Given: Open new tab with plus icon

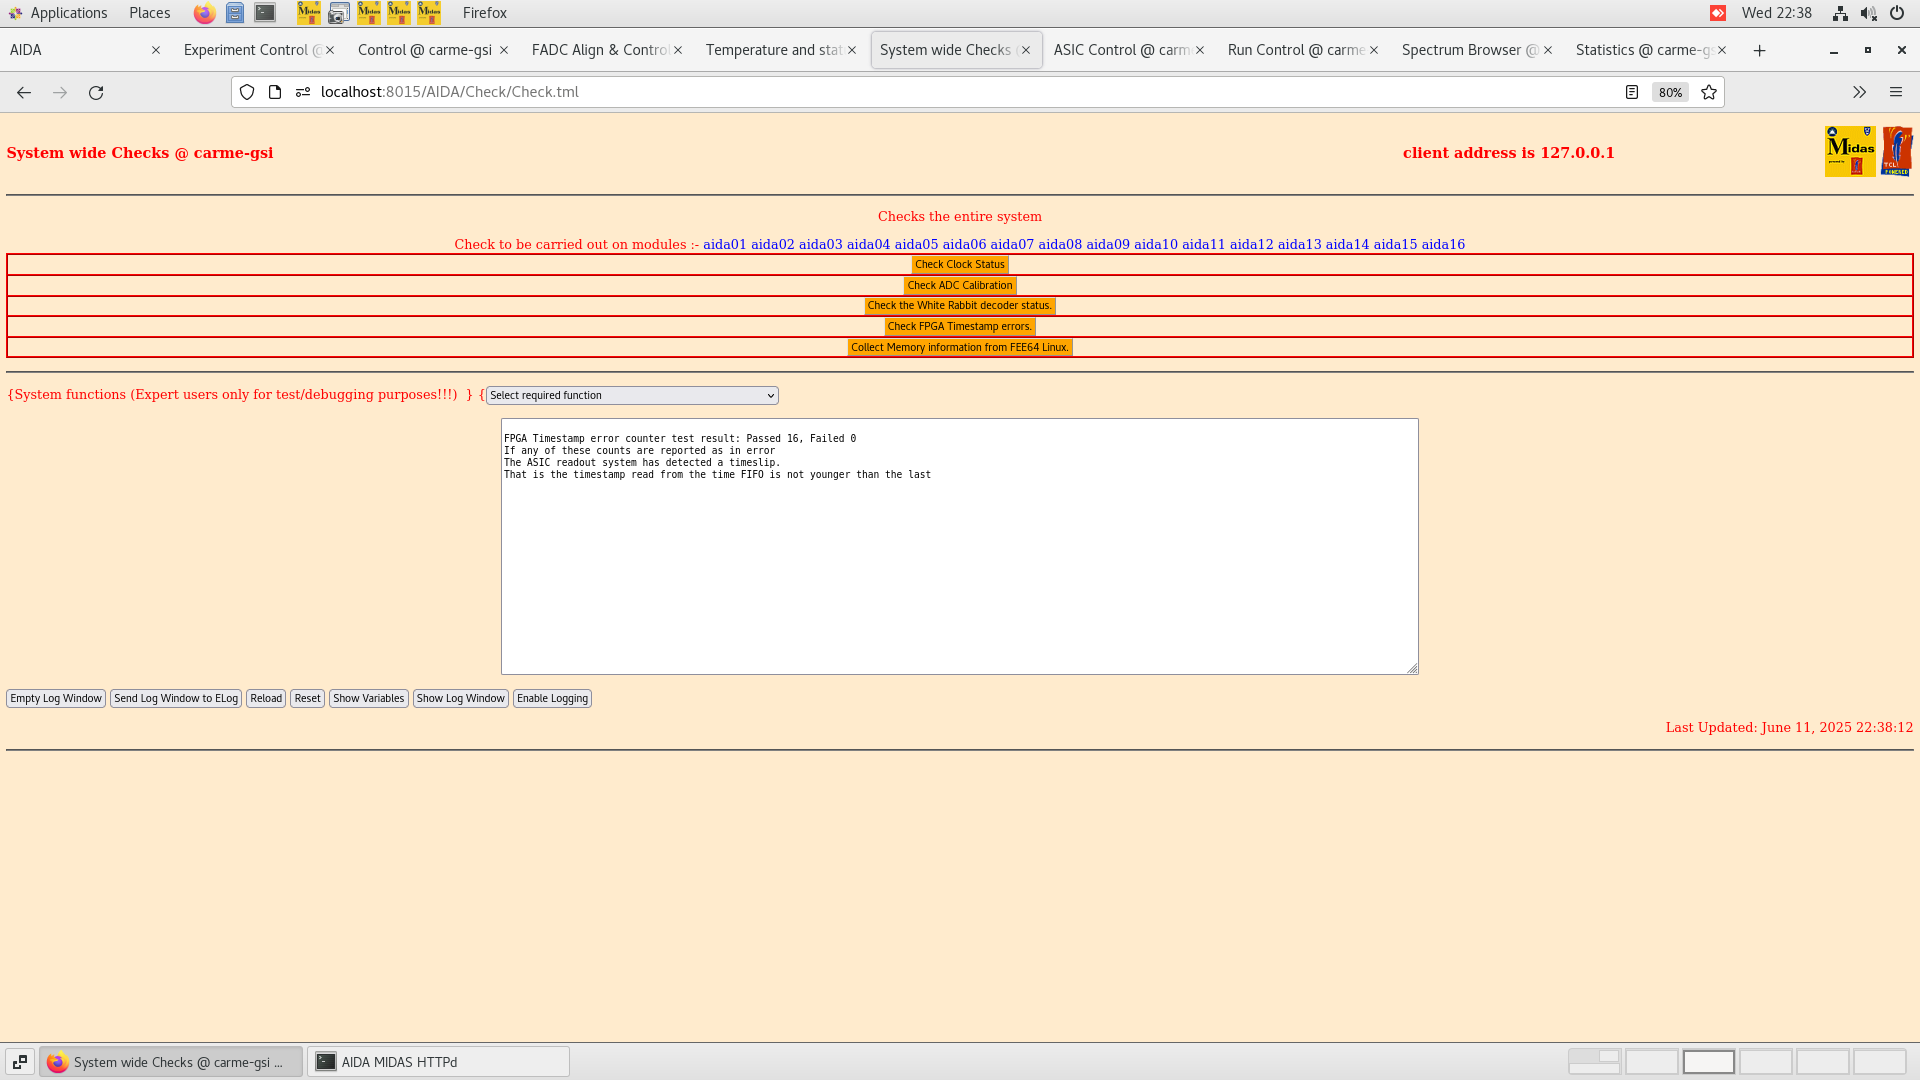Looking at the screenshot, I should coord(1759,50).
